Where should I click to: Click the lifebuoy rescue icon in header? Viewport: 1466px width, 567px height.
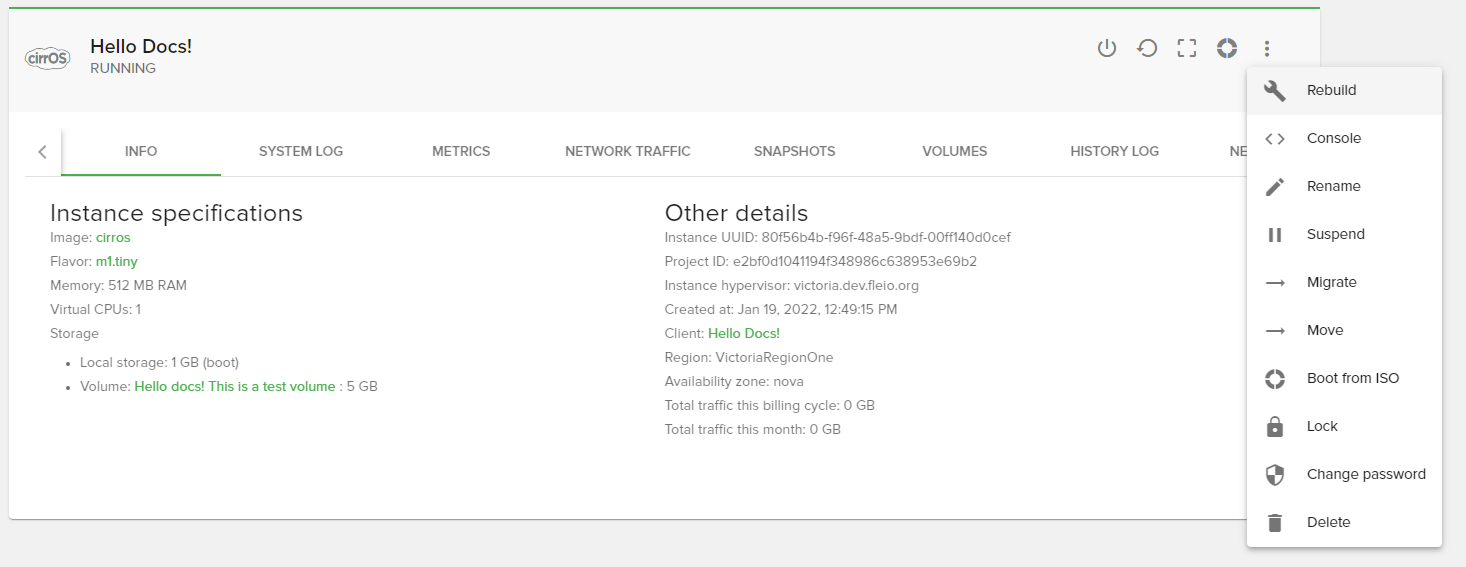1227,48
